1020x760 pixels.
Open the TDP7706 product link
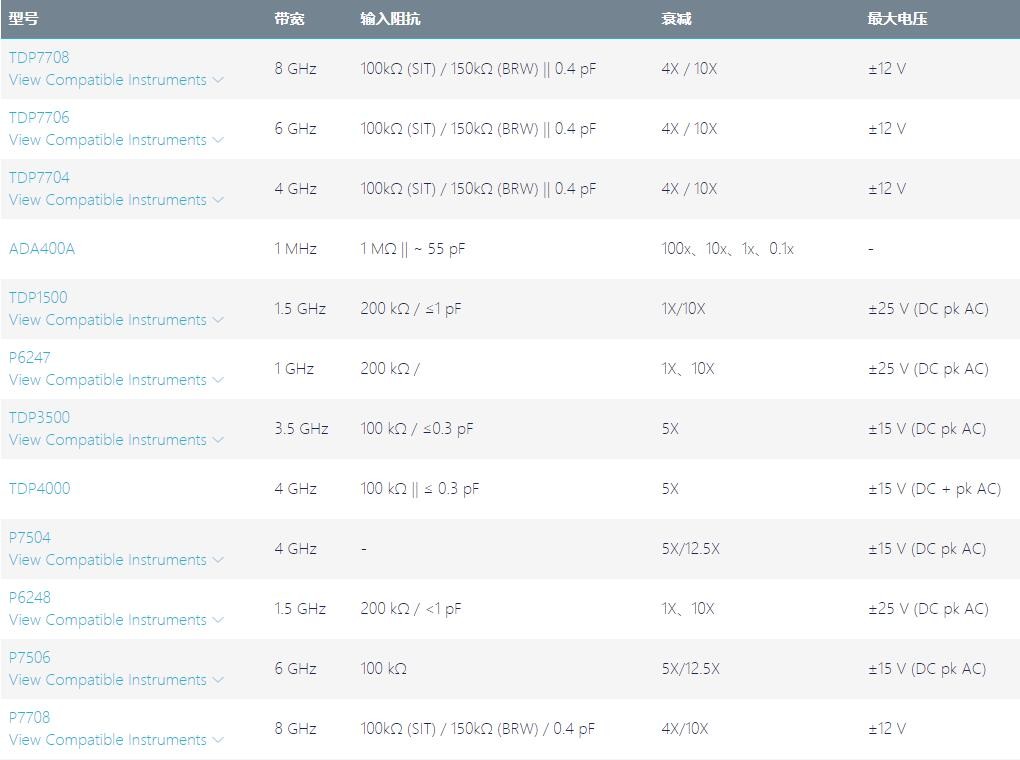coord(39,117)
